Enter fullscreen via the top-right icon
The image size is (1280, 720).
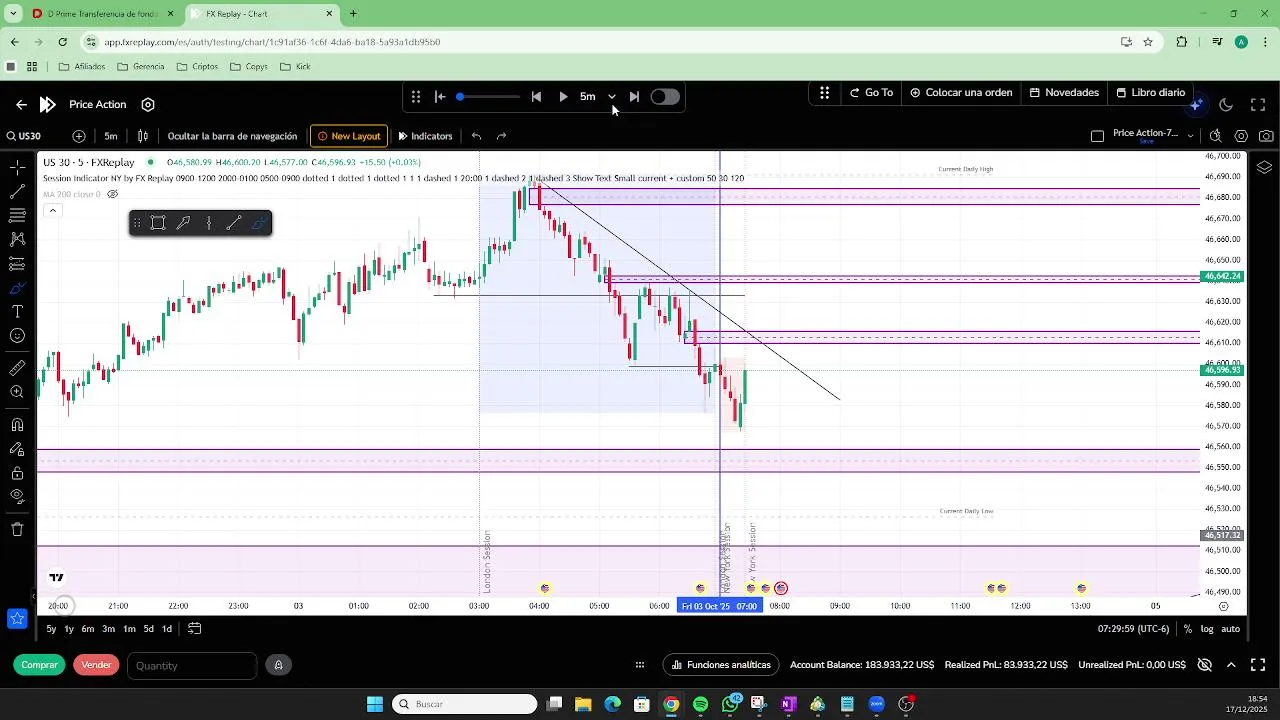(1259, 104)
